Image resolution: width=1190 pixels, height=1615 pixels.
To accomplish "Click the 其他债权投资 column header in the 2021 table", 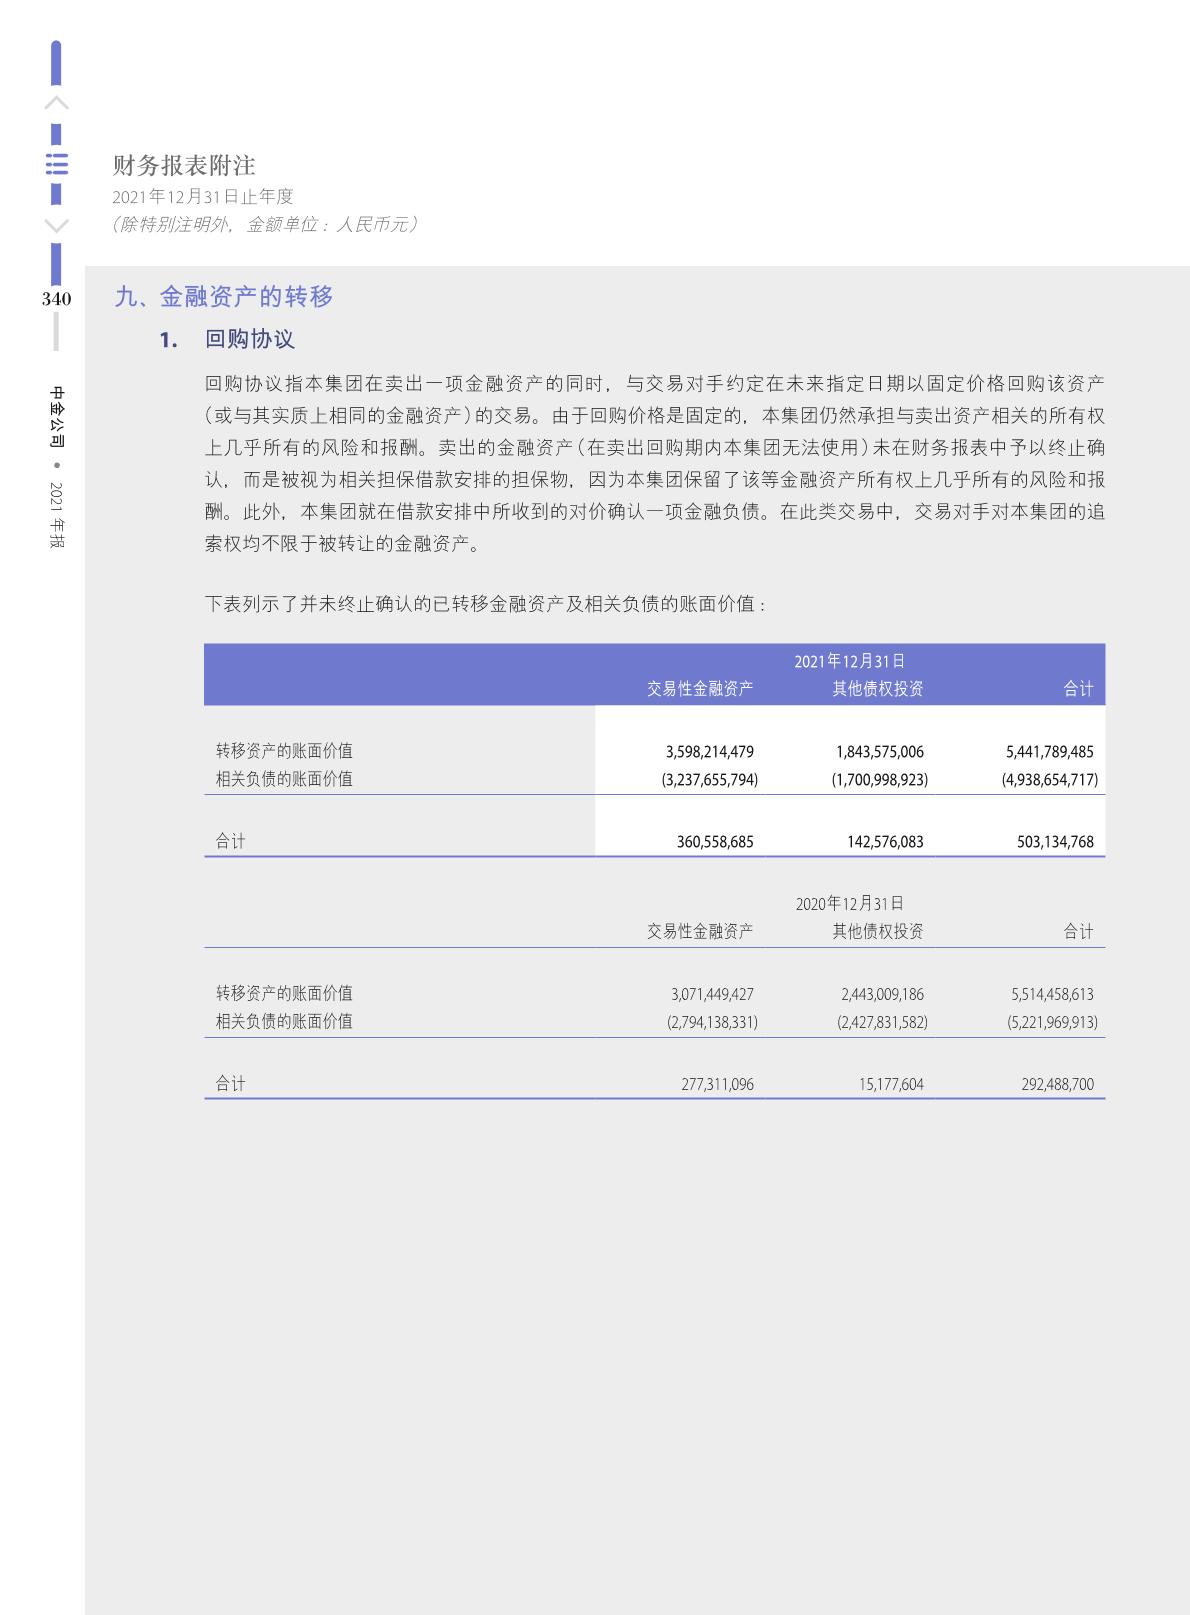I will click(x=878, y=688).
